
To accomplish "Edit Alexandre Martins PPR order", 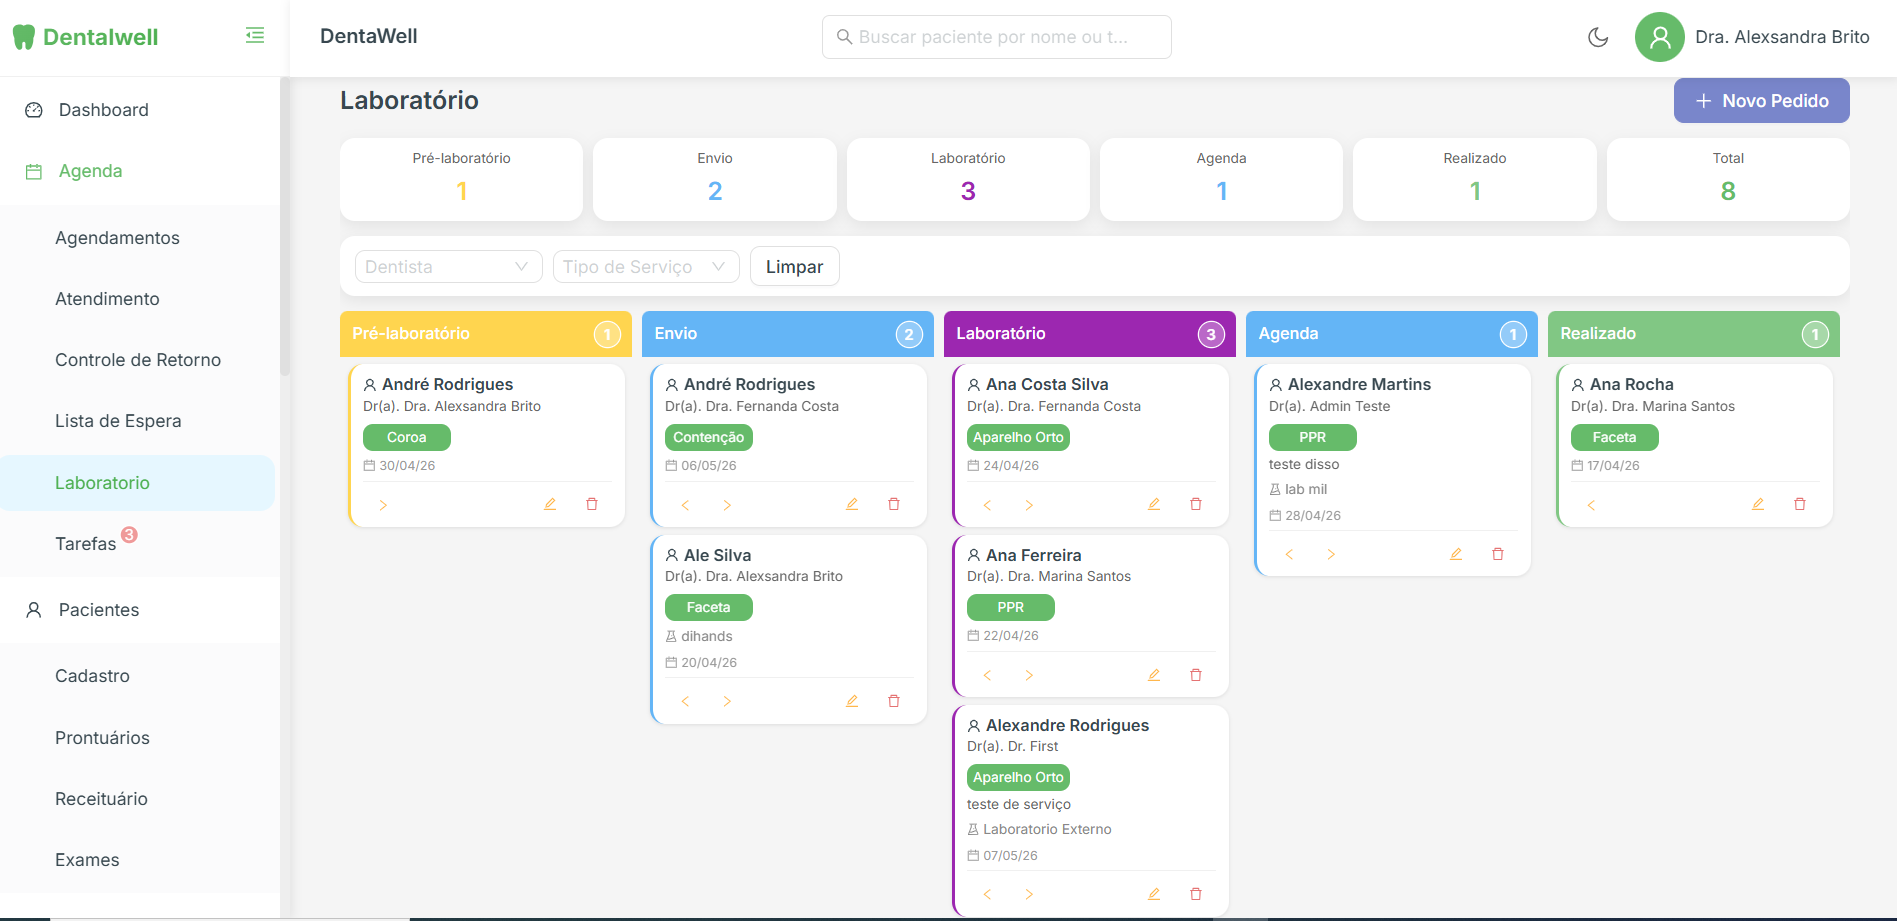I will tap(1456, 554).
